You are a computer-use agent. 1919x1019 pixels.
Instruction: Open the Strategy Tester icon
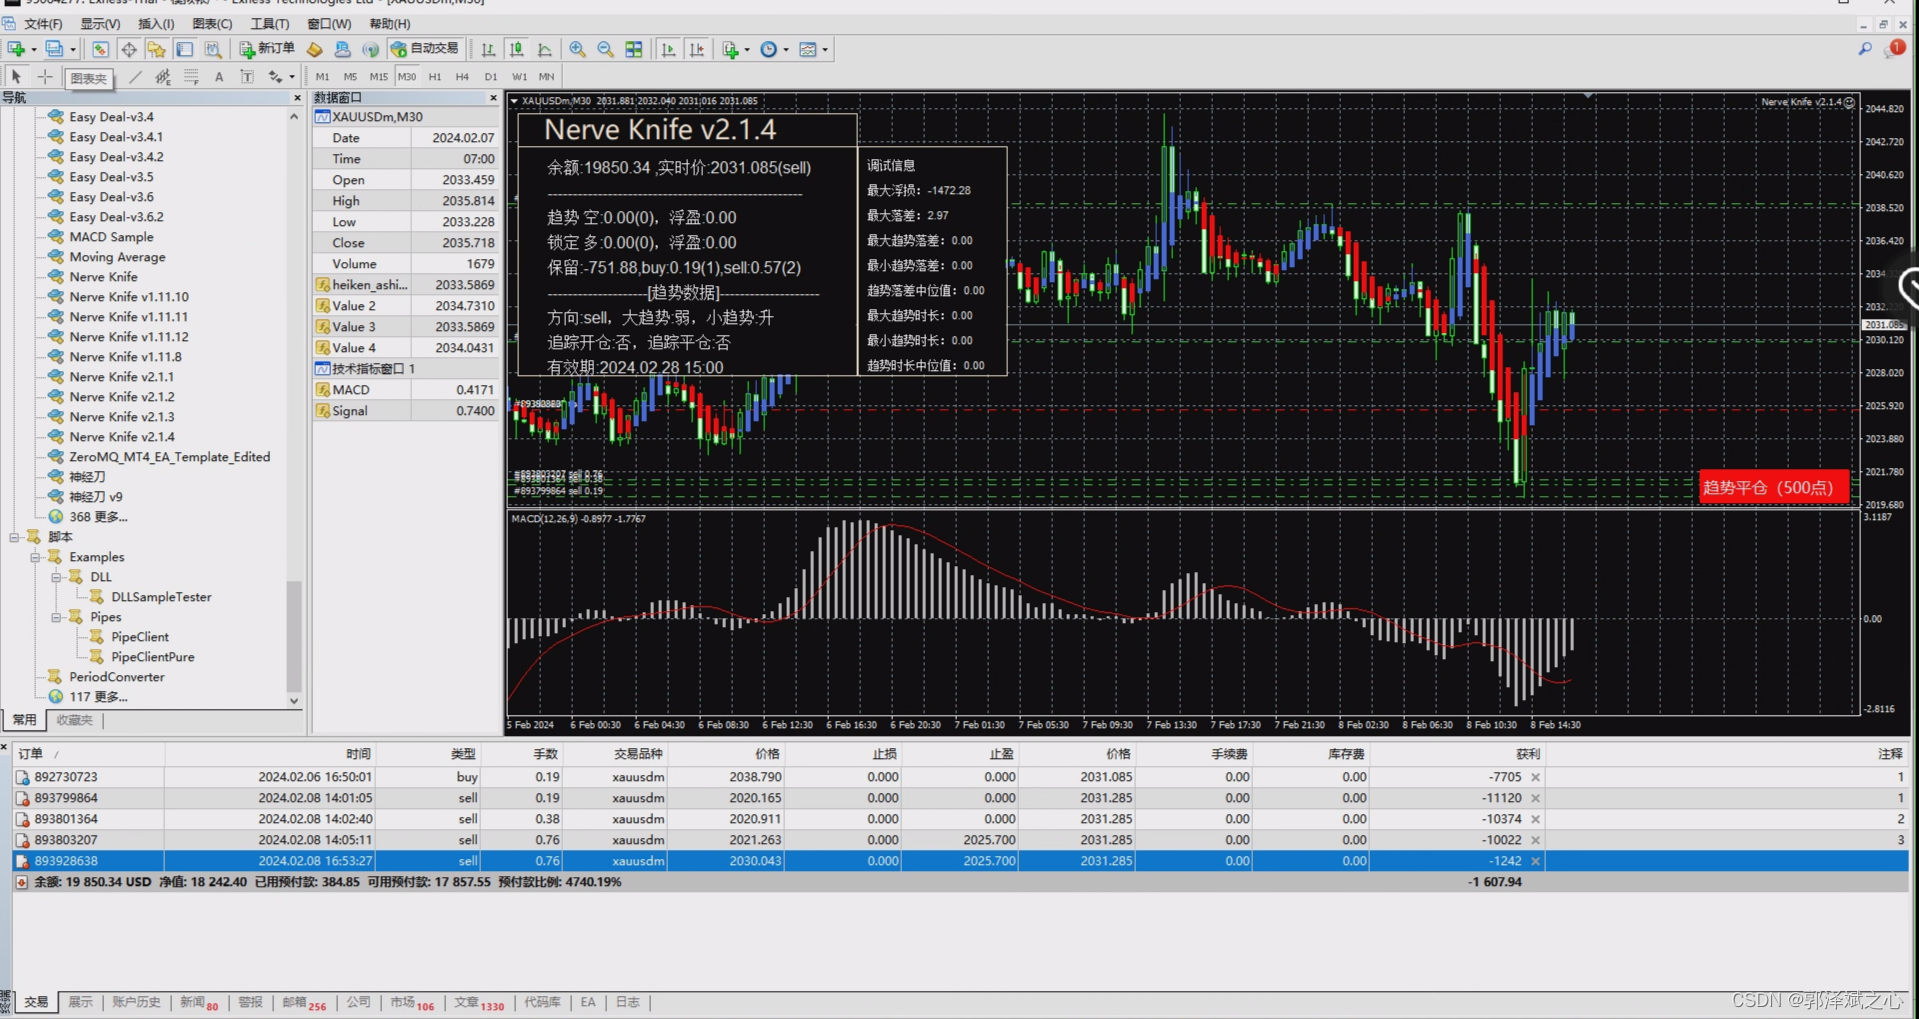213,49
